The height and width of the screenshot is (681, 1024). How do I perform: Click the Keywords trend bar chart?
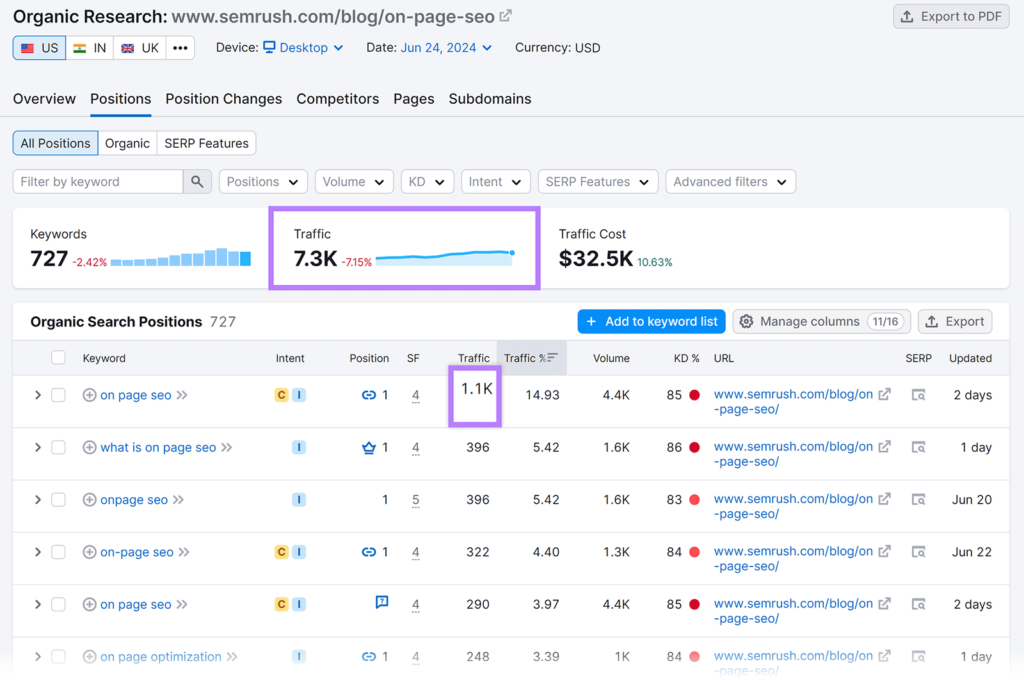coord(180,257)
